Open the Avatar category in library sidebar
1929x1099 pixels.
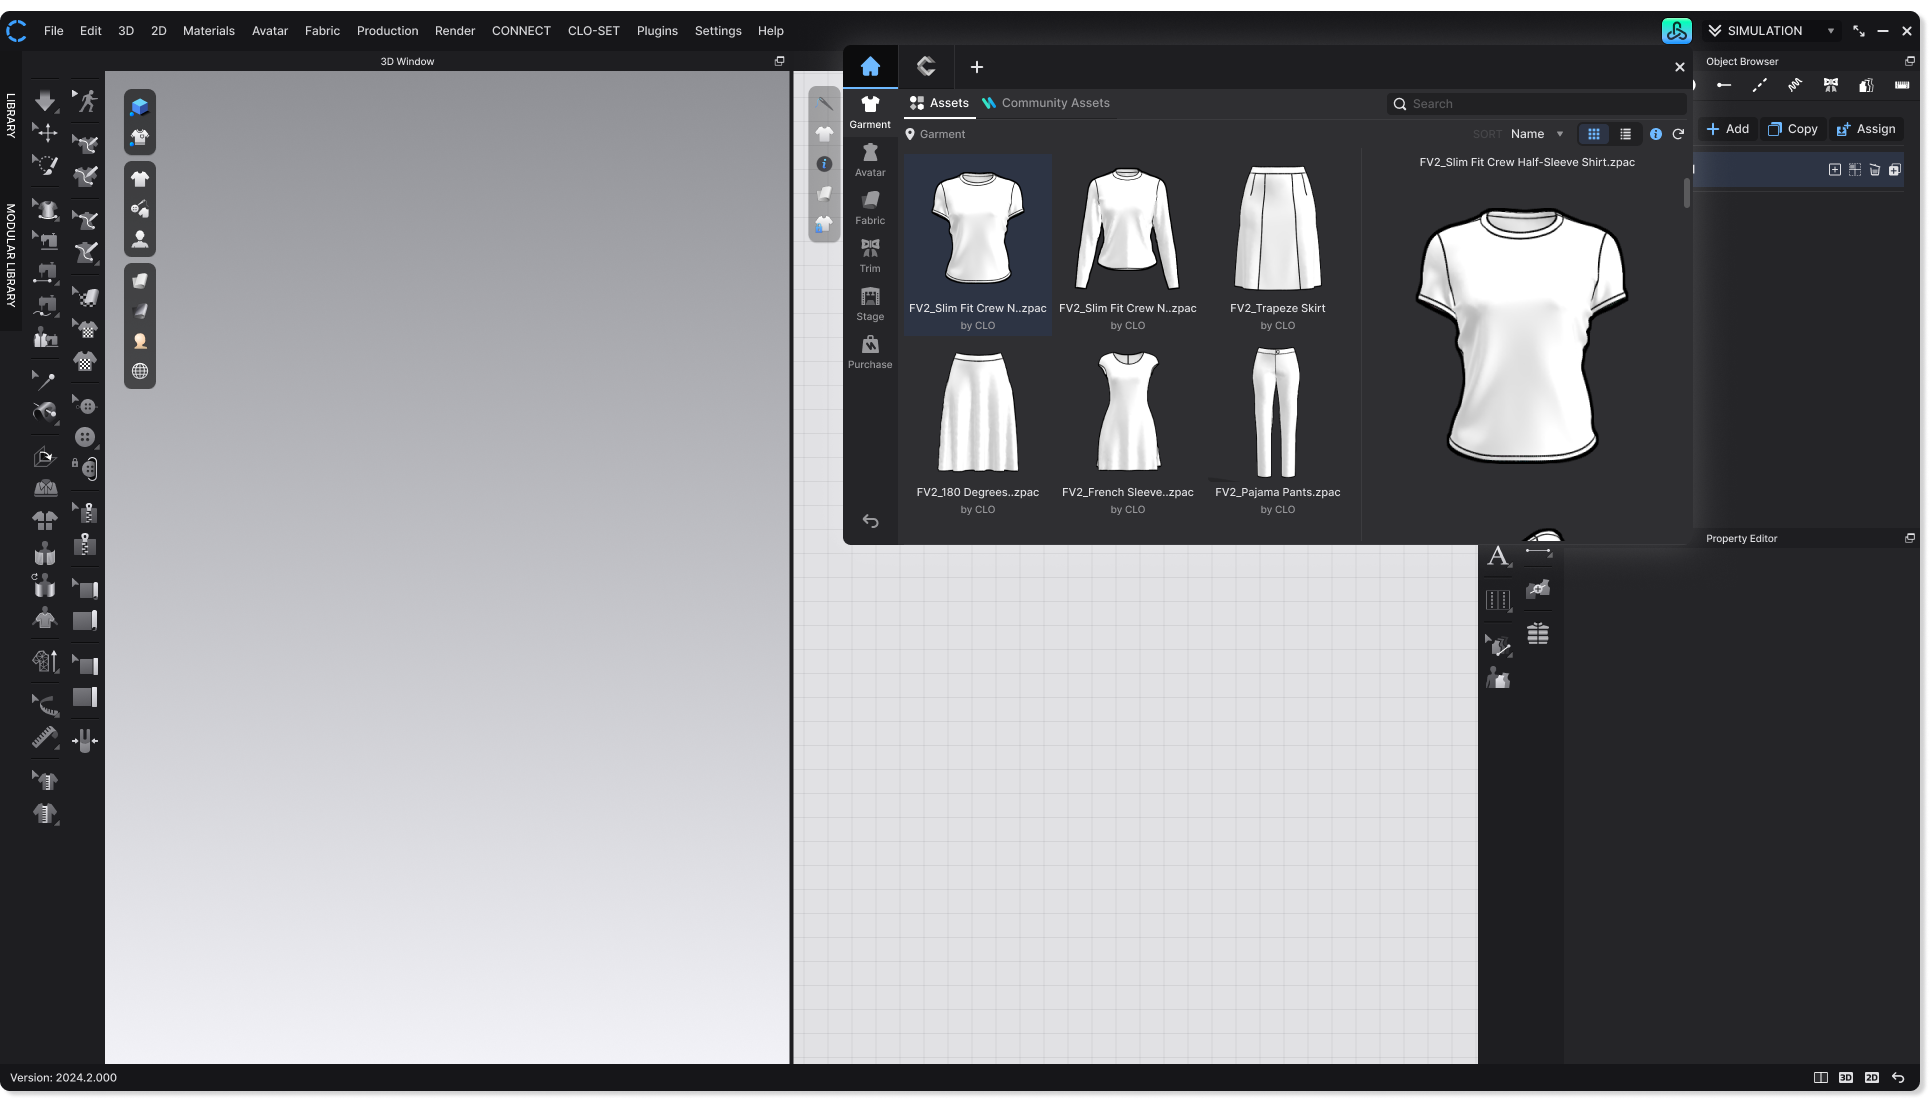pyautogui.click(x=870, y=160)
